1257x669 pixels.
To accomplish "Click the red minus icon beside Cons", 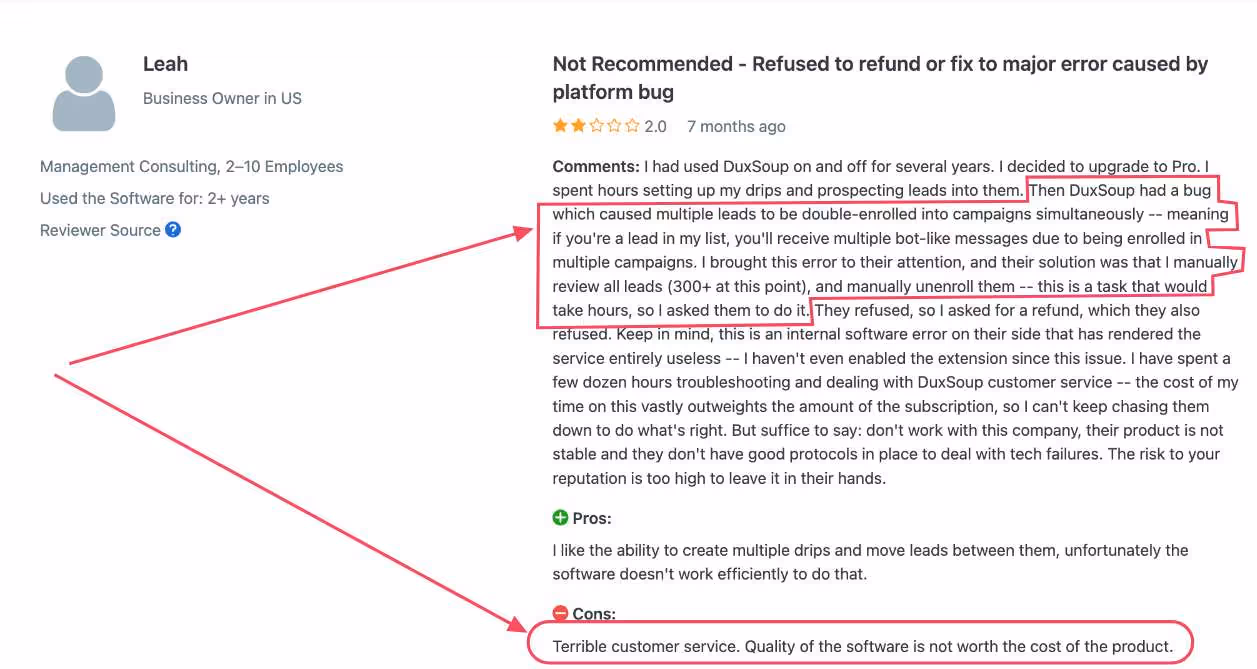I will [561, 613].
